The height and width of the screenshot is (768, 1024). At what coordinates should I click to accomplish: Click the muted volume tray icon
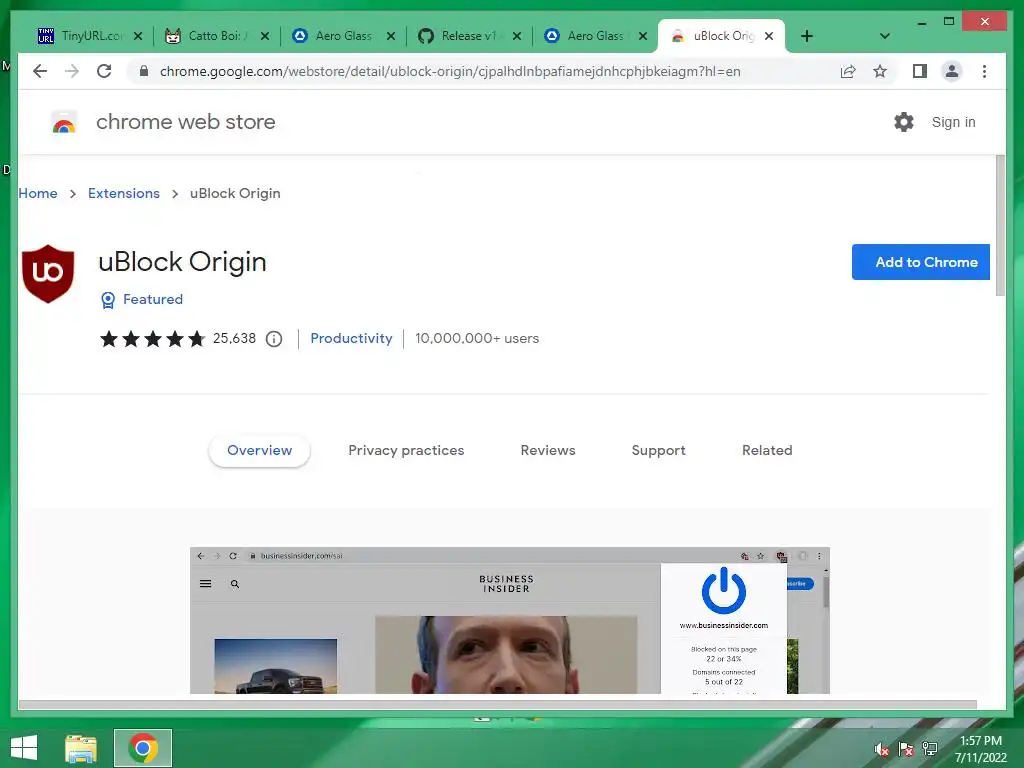click(882, 749)
